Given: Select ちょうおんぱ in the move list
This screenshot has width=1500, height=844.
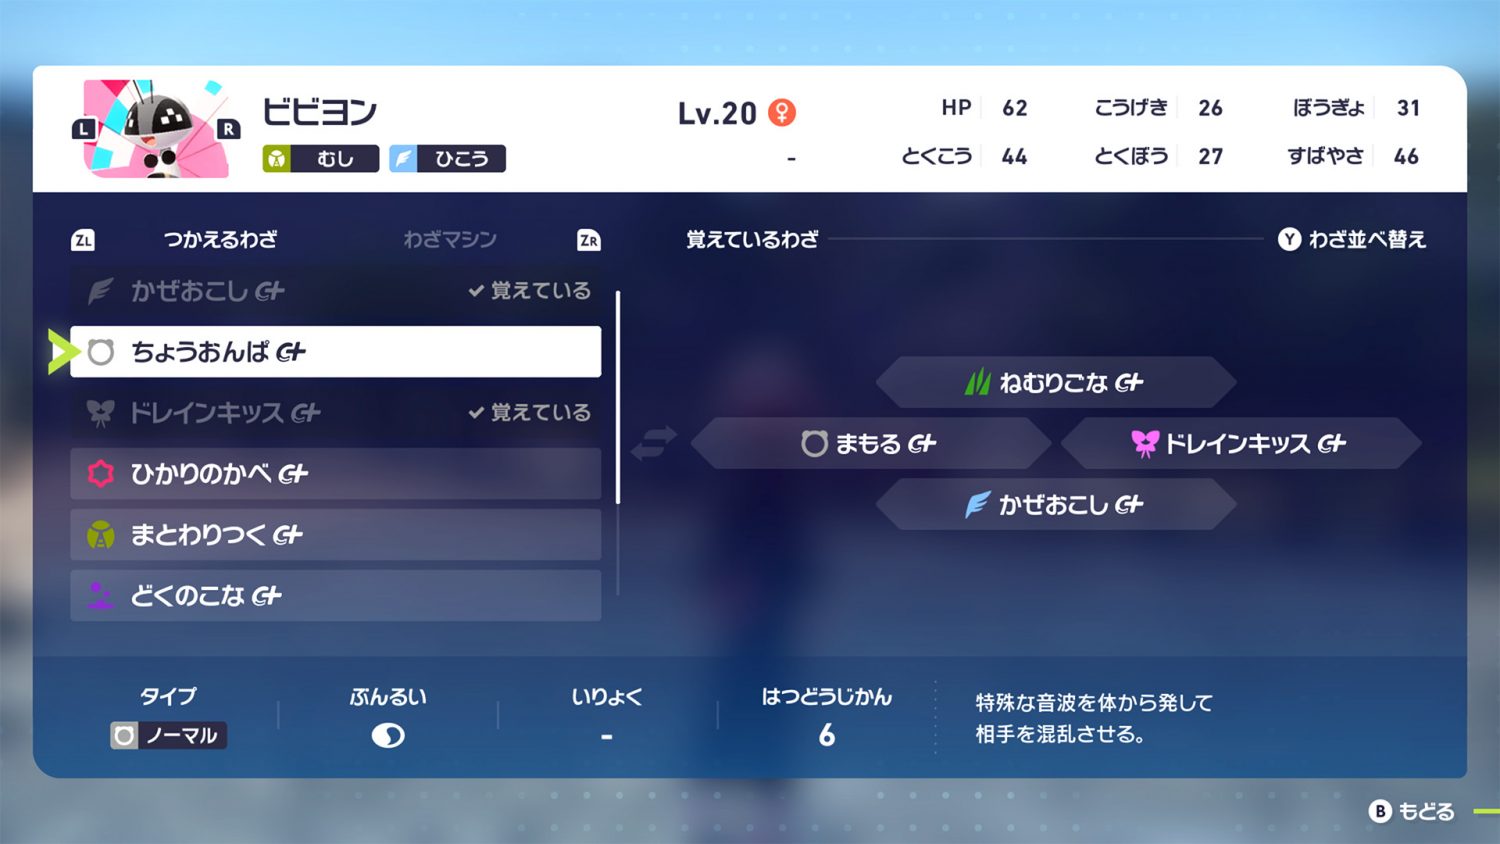Looking at the screenshot, I should point(335,352).
